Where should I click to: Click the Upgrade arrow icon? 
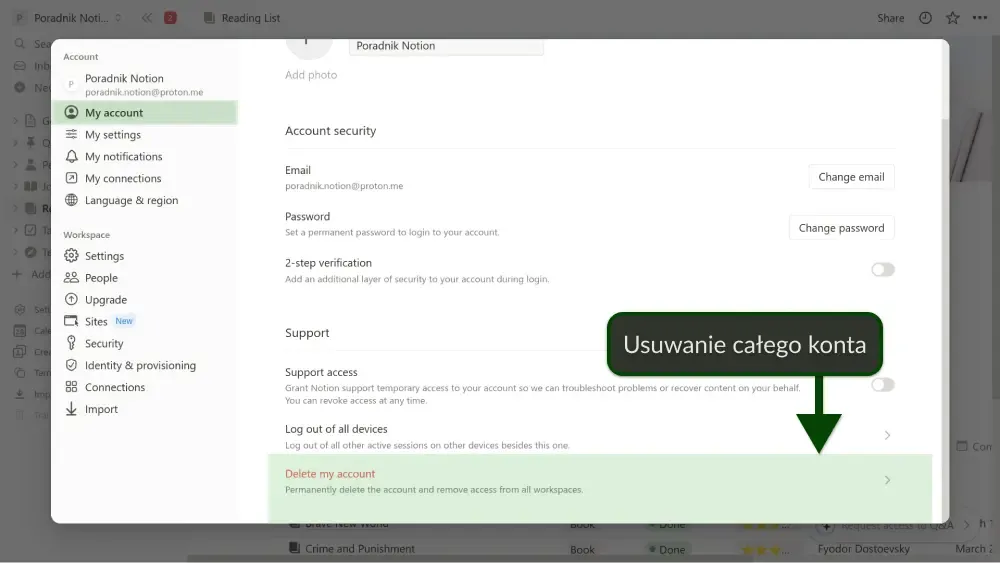point(71,300)
